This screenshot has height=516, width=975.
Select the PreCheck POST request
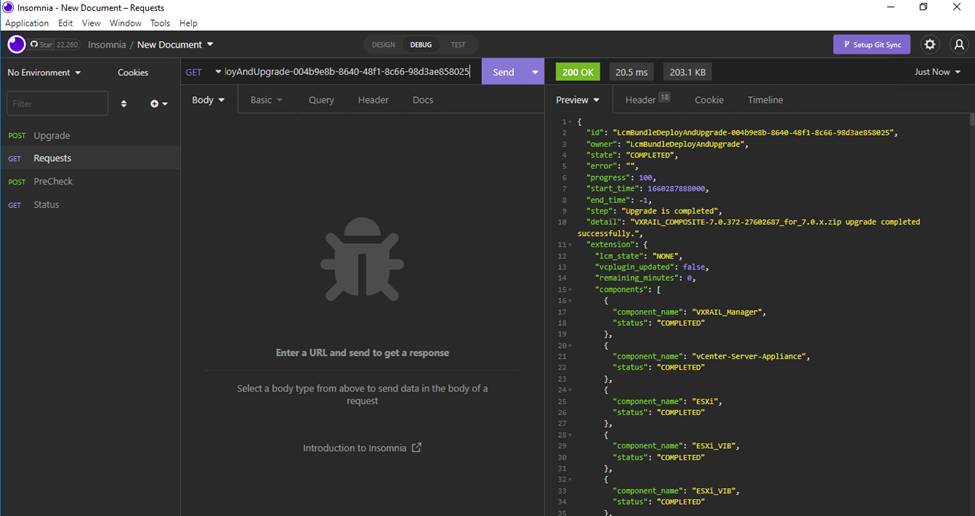click(53, 181)
